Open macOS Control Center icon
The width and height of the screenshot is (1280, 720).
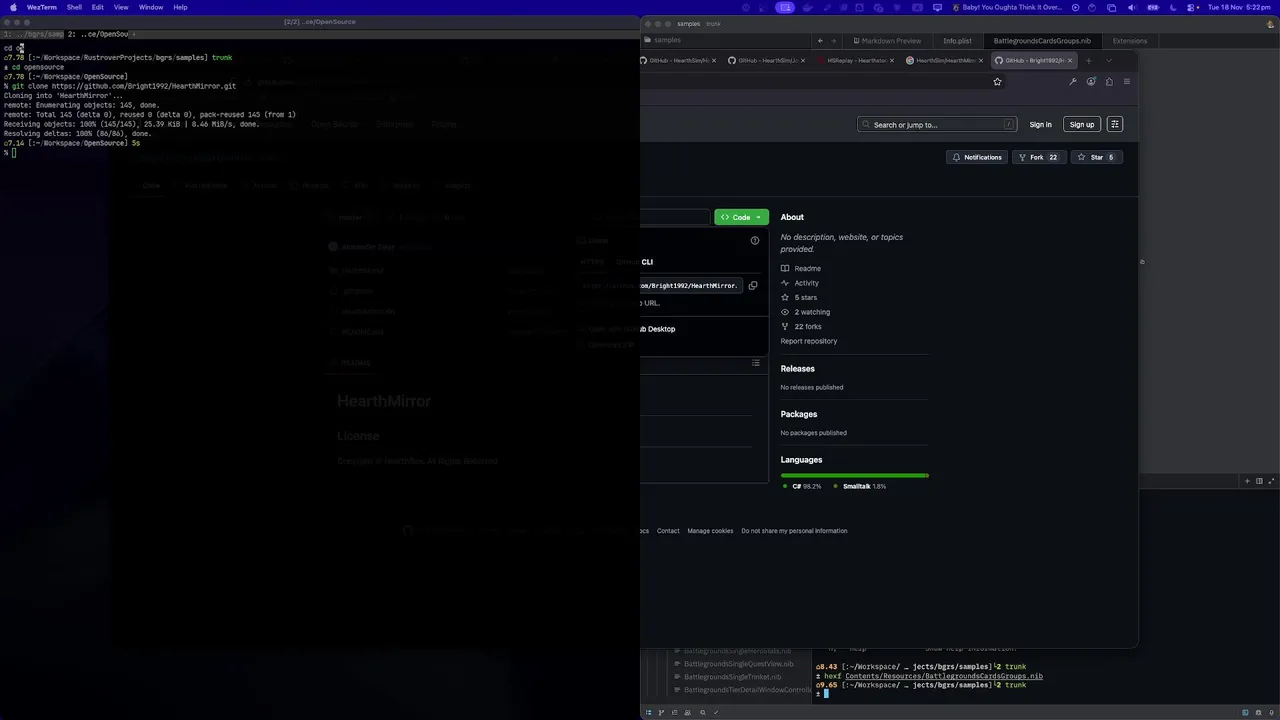point(1191,7)
